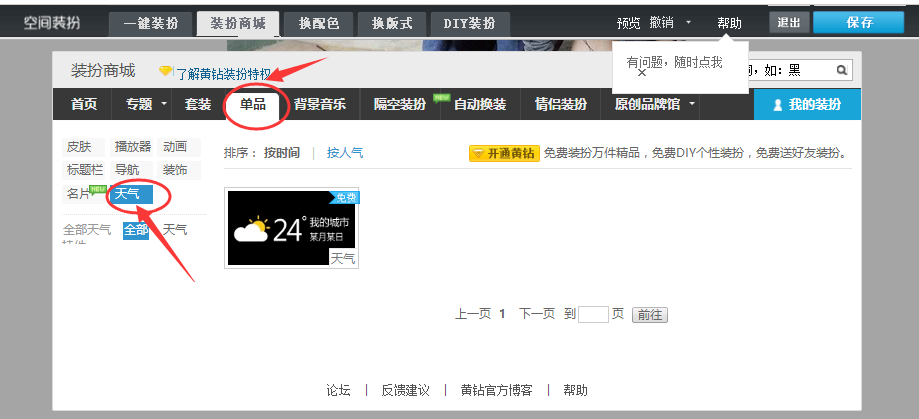The height and width of the screenshot is (419, 919).
Task: Click 预览 in the top bar
Action: 629,23
